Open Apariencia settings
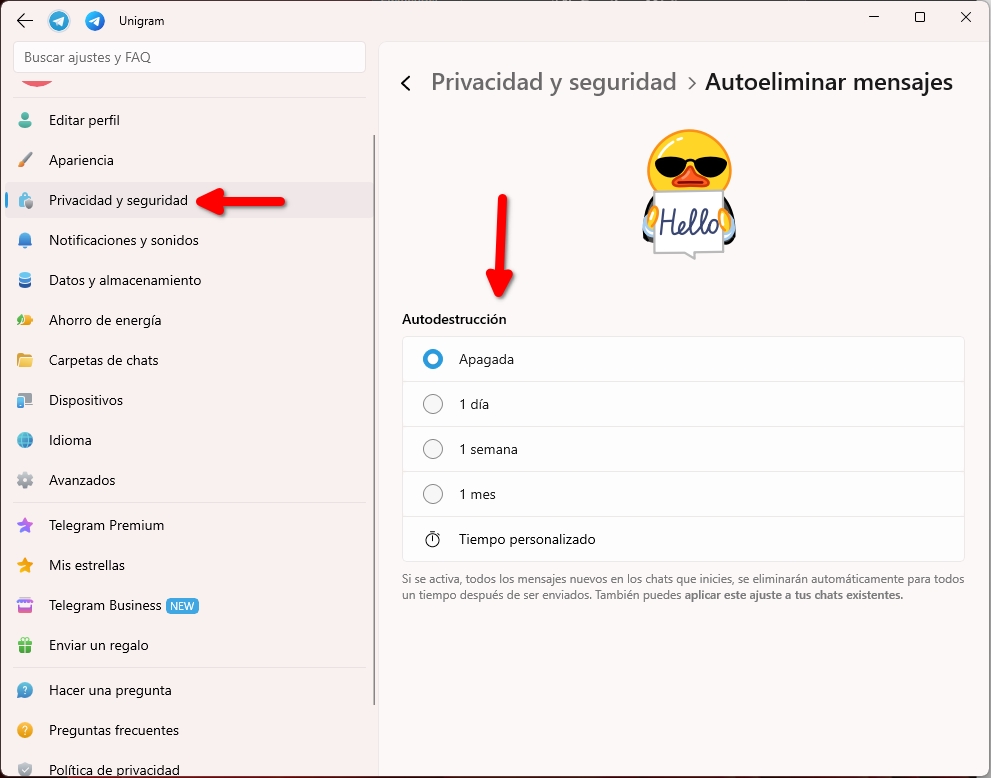Image resolution: width=991 pixels, height=778 pixels. click(x=189, y=160)
